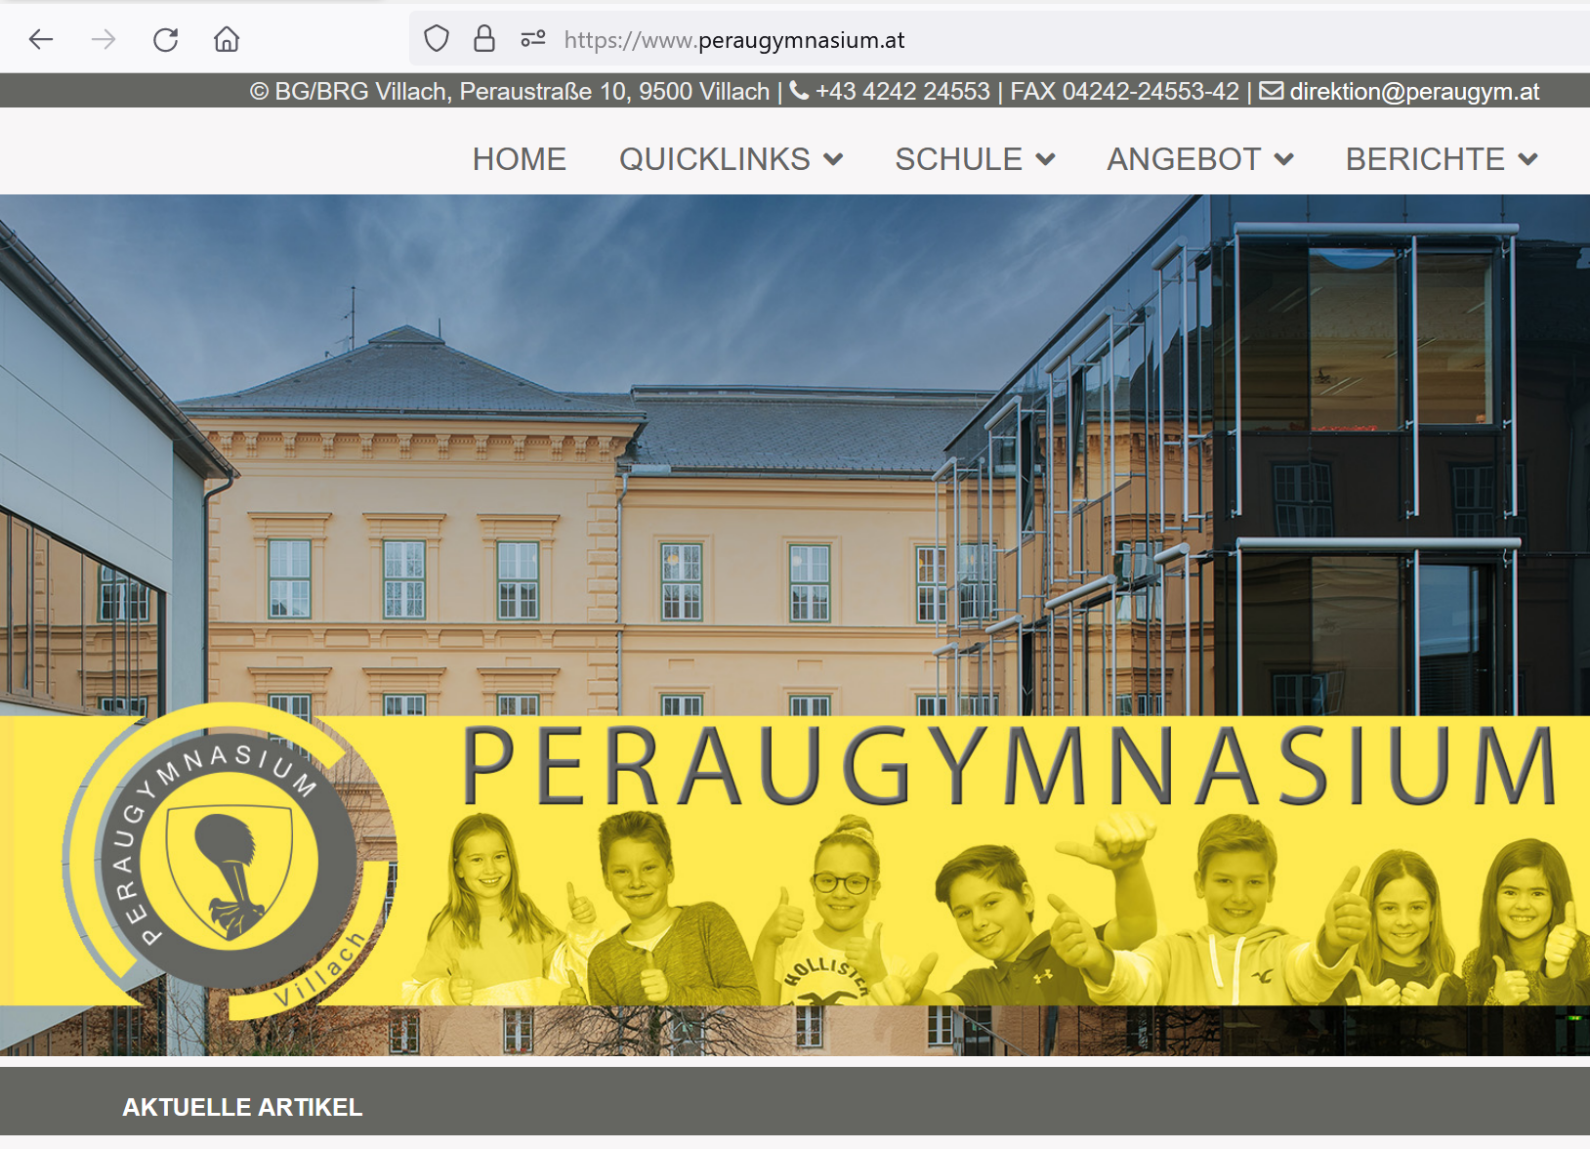
Task: Click the PERAUGYMNASIUM banner title
Action: [1008, 766]
